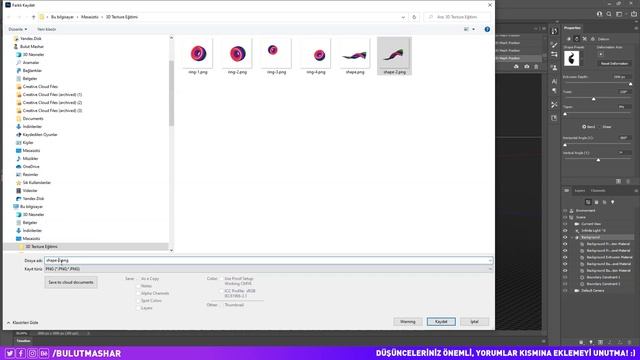Screen dimensions: 640x360
Task: Open the view options dropdown arrow
Action: click(x=473, y=29)
